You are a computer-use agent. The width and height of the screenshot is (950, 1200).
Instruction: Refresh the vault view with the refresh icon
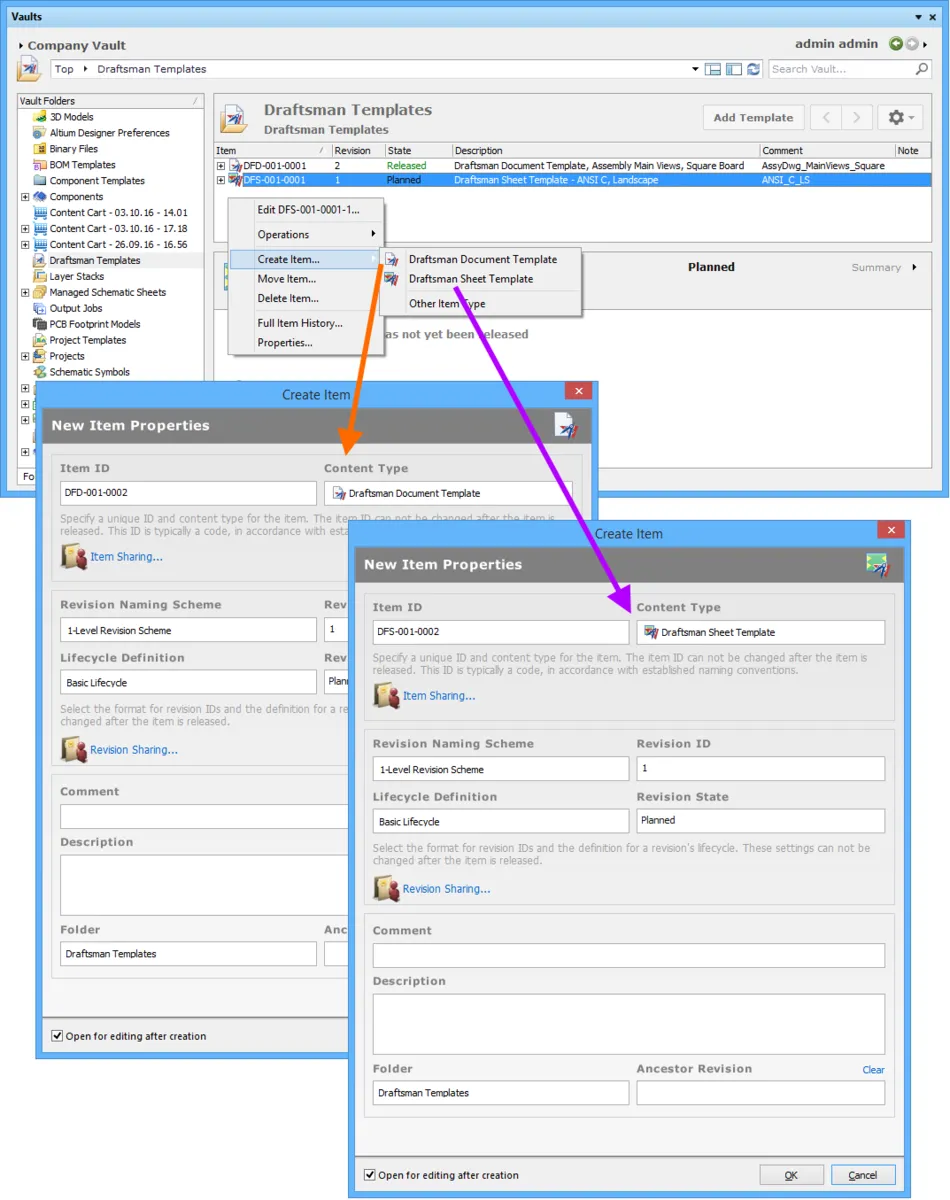pyautogui.click(x=753, y=69)
